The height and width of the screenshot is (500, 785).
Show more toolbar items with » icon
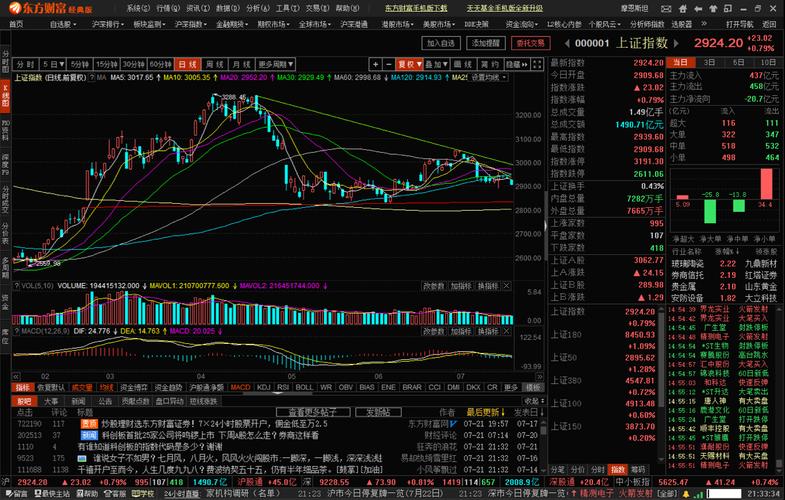pyautogui.click(x=704, y=24)
